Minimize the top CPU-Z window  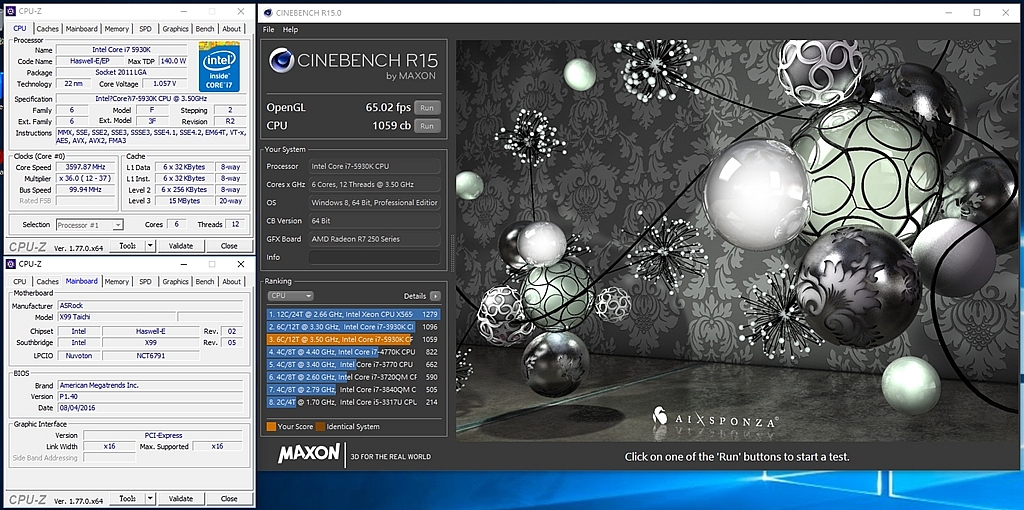[183, 11]
